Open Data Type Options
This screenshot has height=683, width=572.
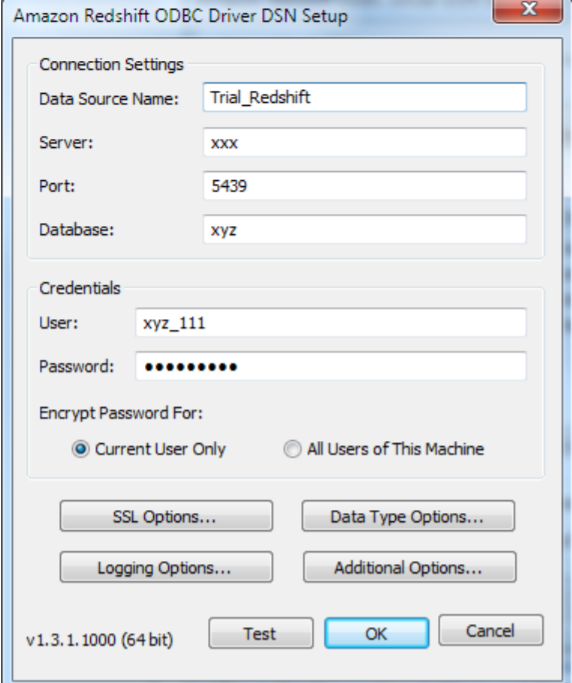tap(408, 516)
